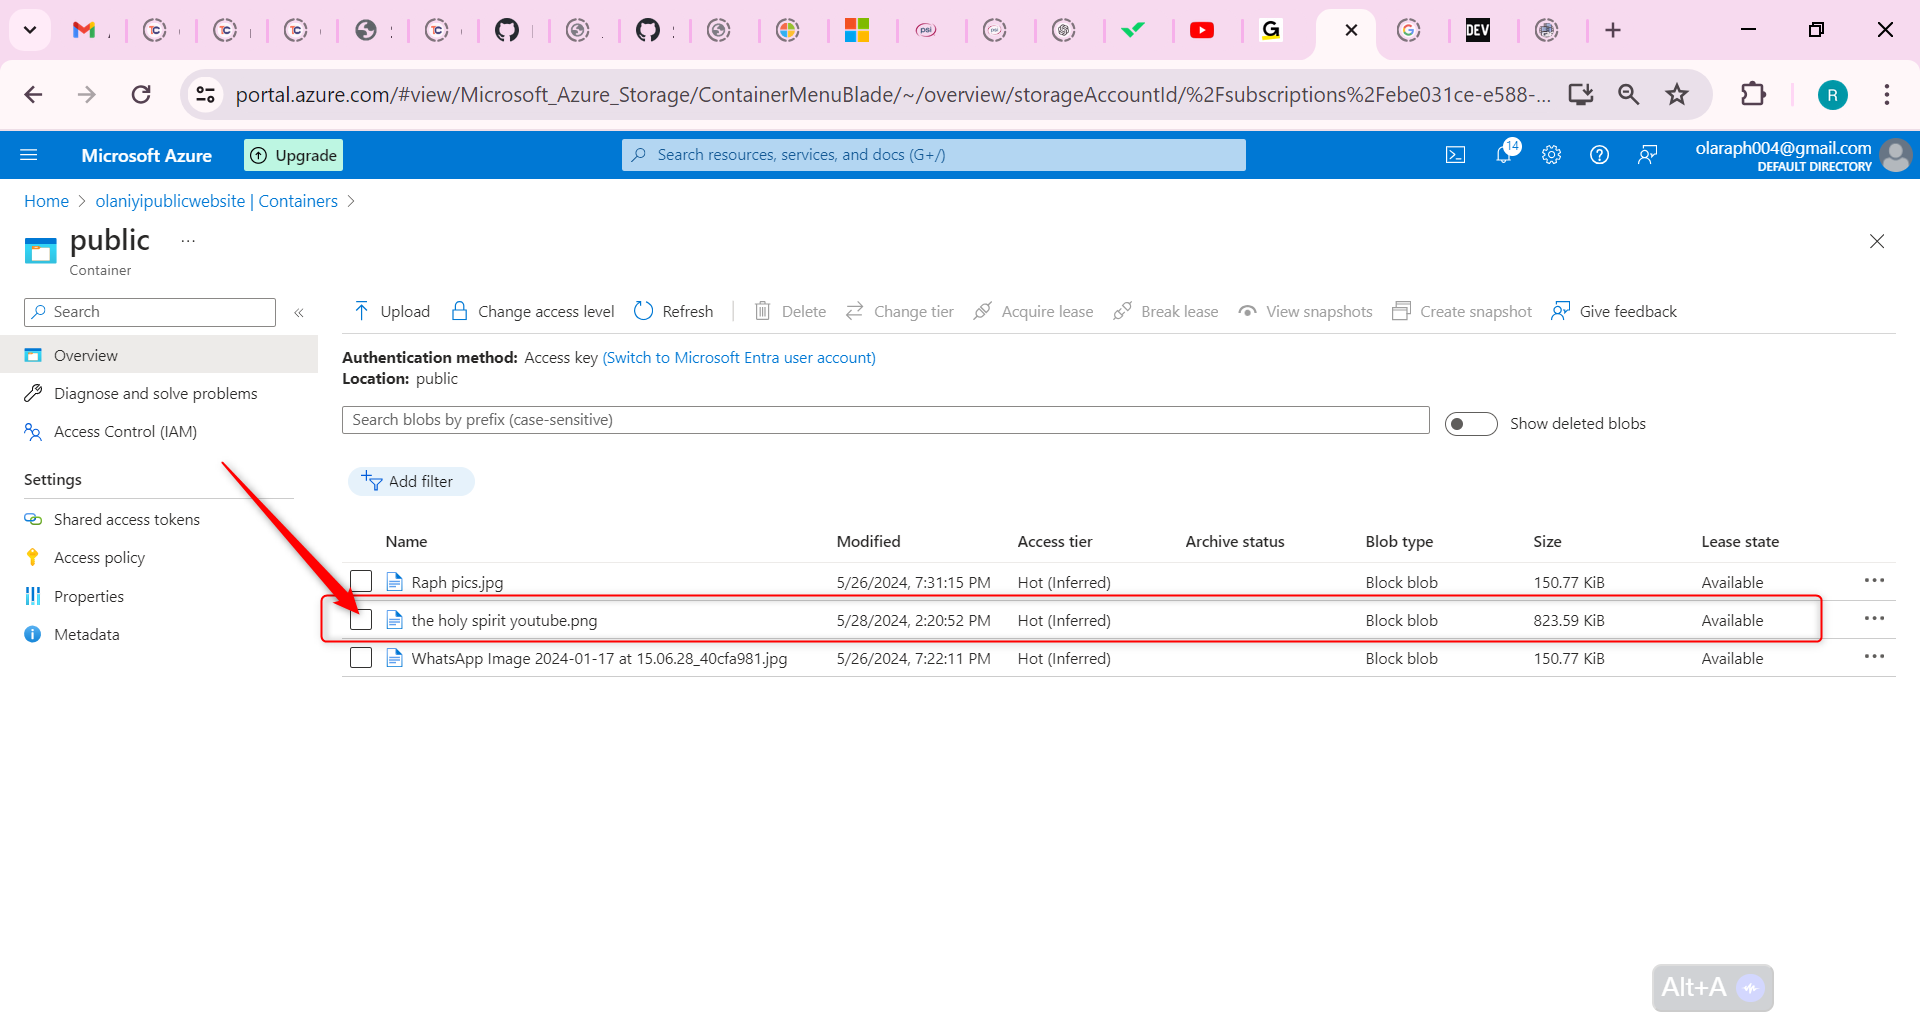
Task: Open Change access level option
Action: coord(533,312)
